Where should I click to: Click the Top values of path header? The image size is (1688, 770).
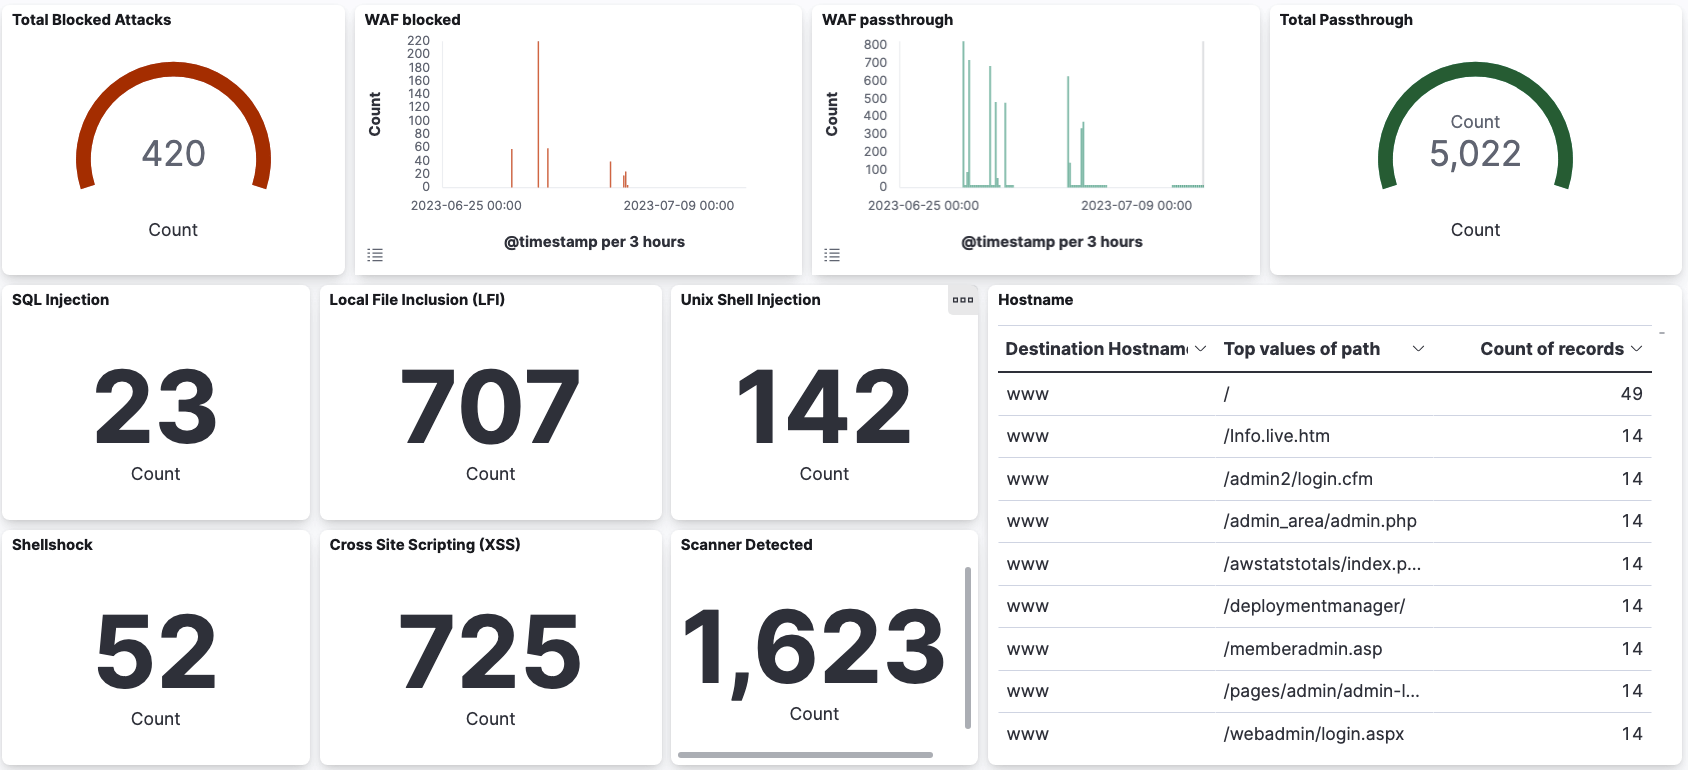[x=1301, y=349]
